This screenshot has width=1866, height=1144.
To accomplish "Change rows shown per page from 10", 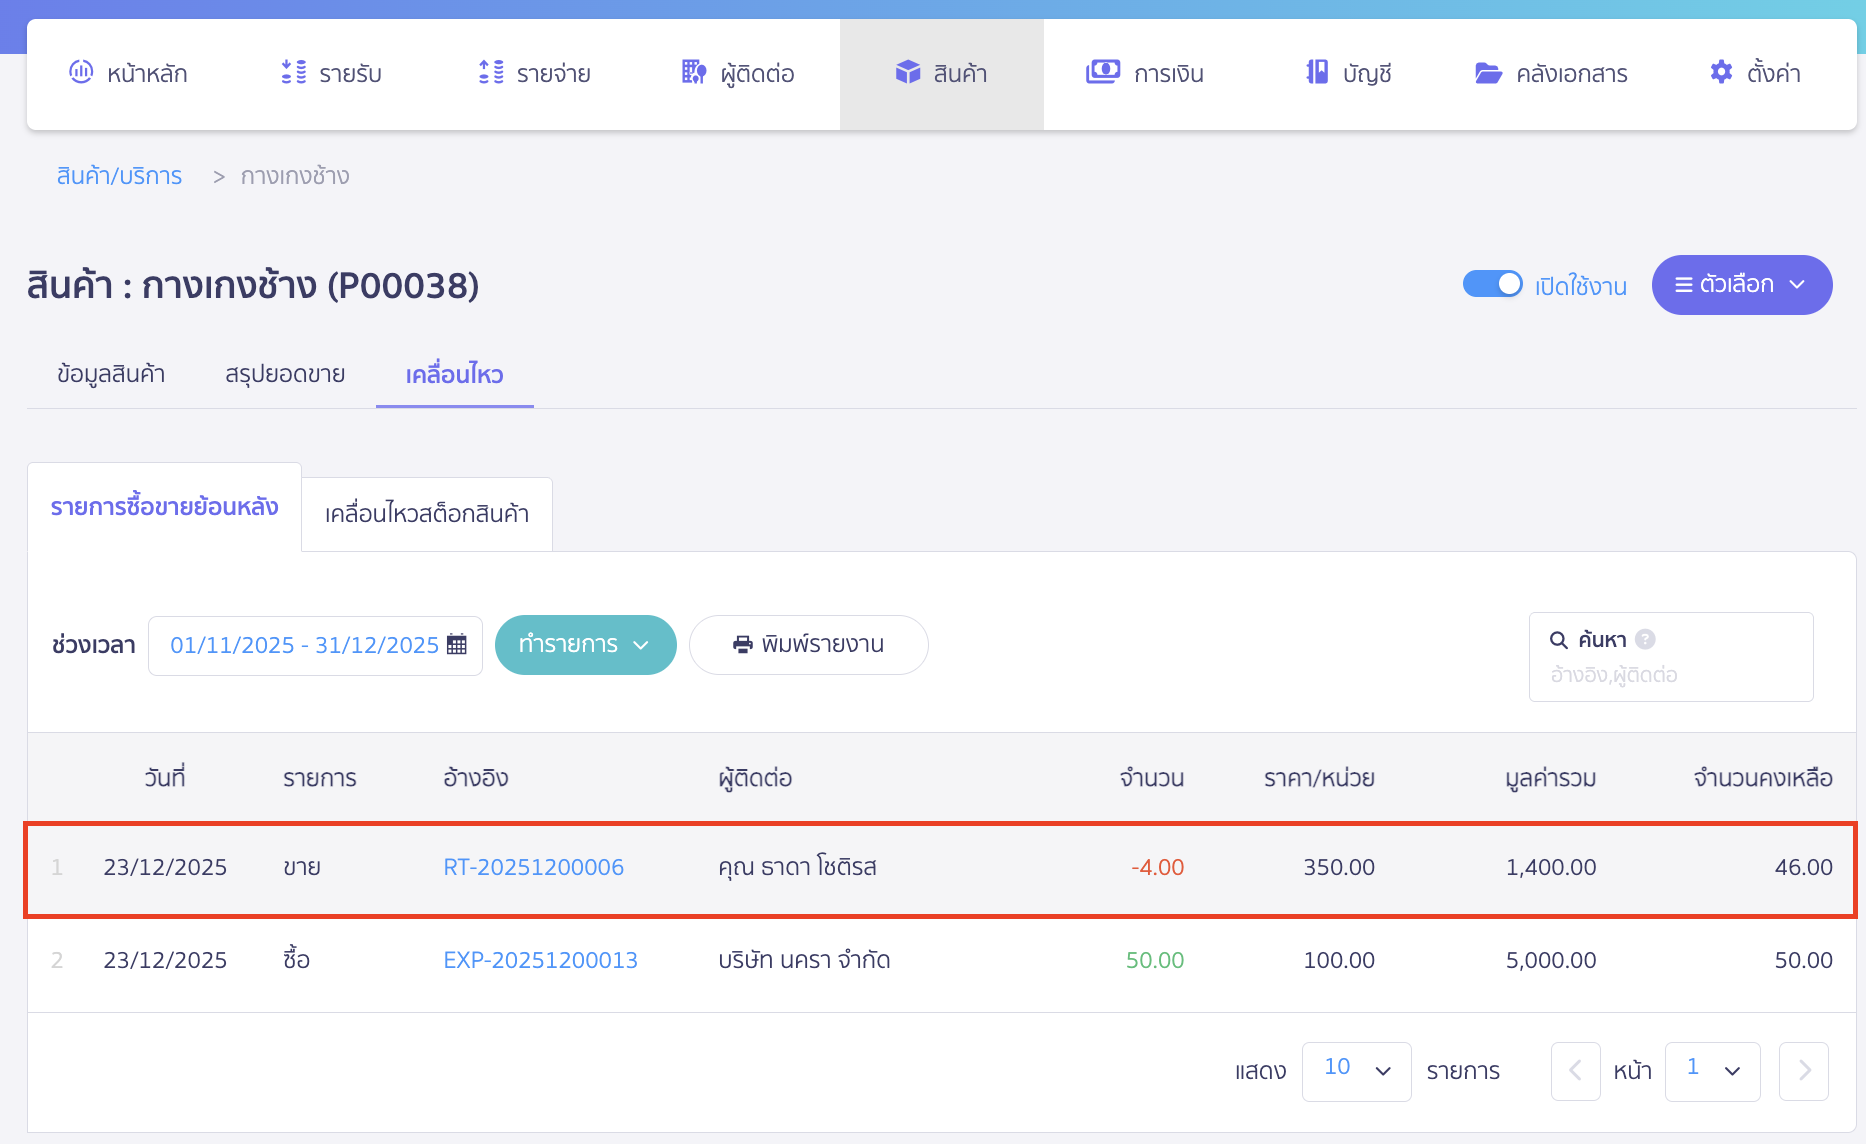I will [1356, 1071].
